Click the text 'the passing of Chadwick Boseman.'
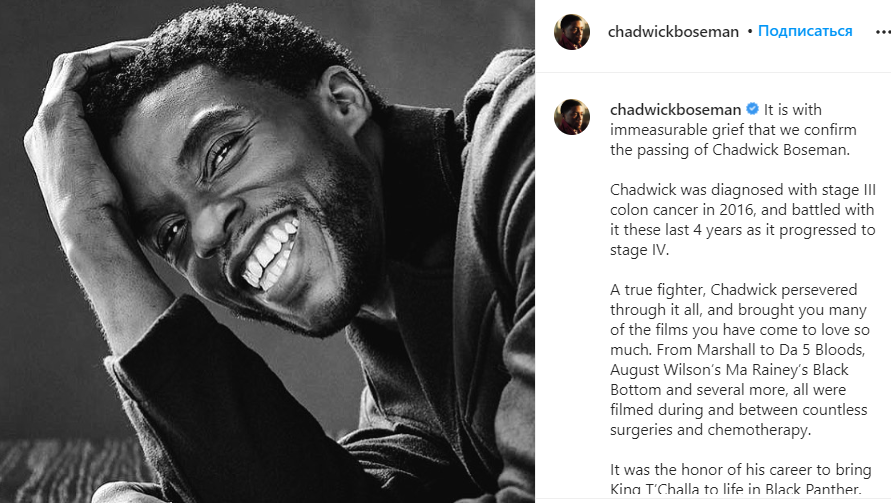 (730, 150)
